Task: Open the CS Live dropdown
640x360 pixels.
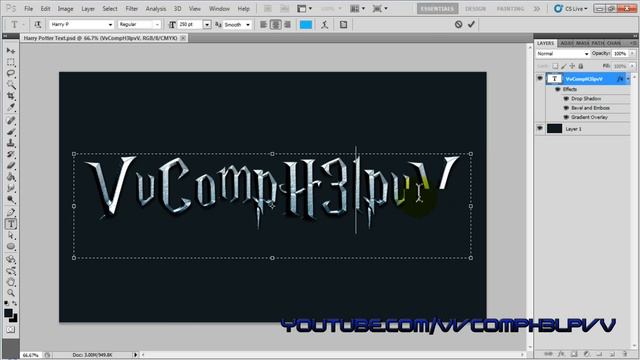Action: pos(571,9)
